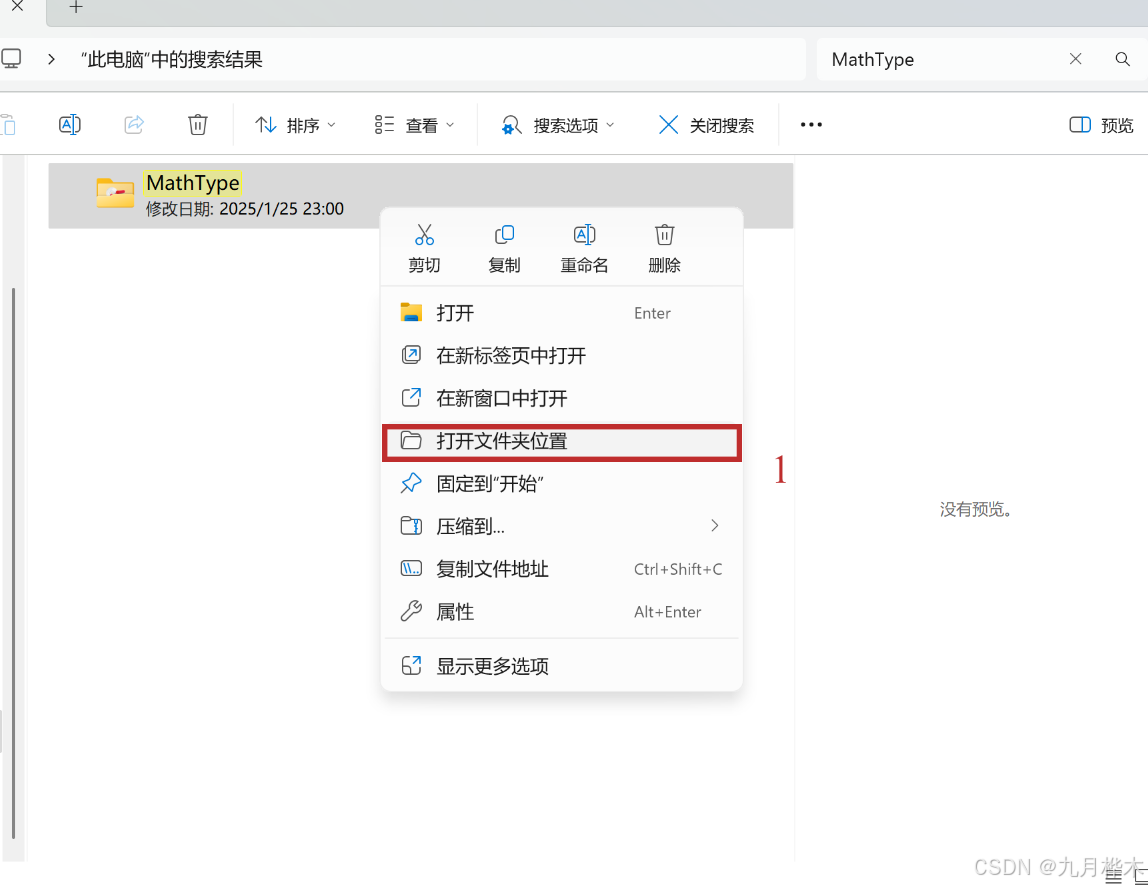1148x887 pixels.
Task: Pin folder via 固定到"开始" entry
Action: 562,484
